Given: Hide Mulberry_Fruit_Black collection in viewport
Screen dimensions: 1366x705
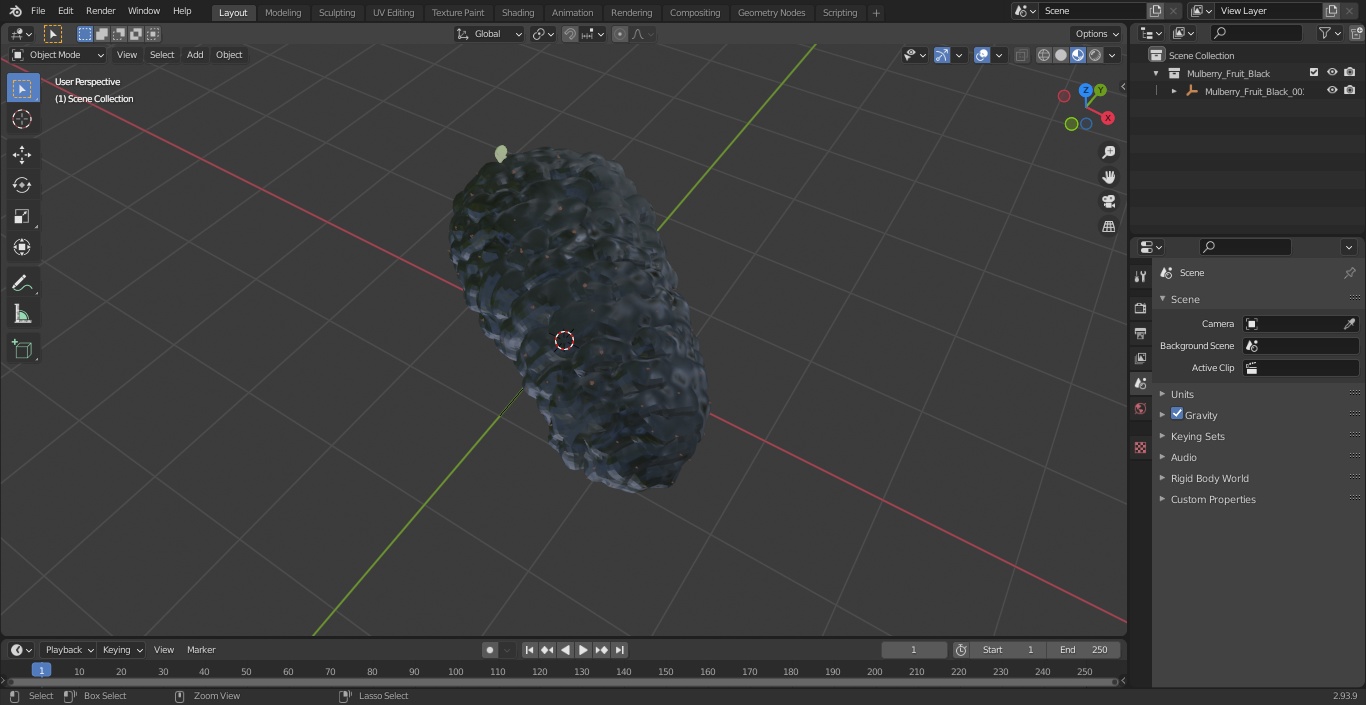Looking at the screenshot, I should coord(1332,73).
